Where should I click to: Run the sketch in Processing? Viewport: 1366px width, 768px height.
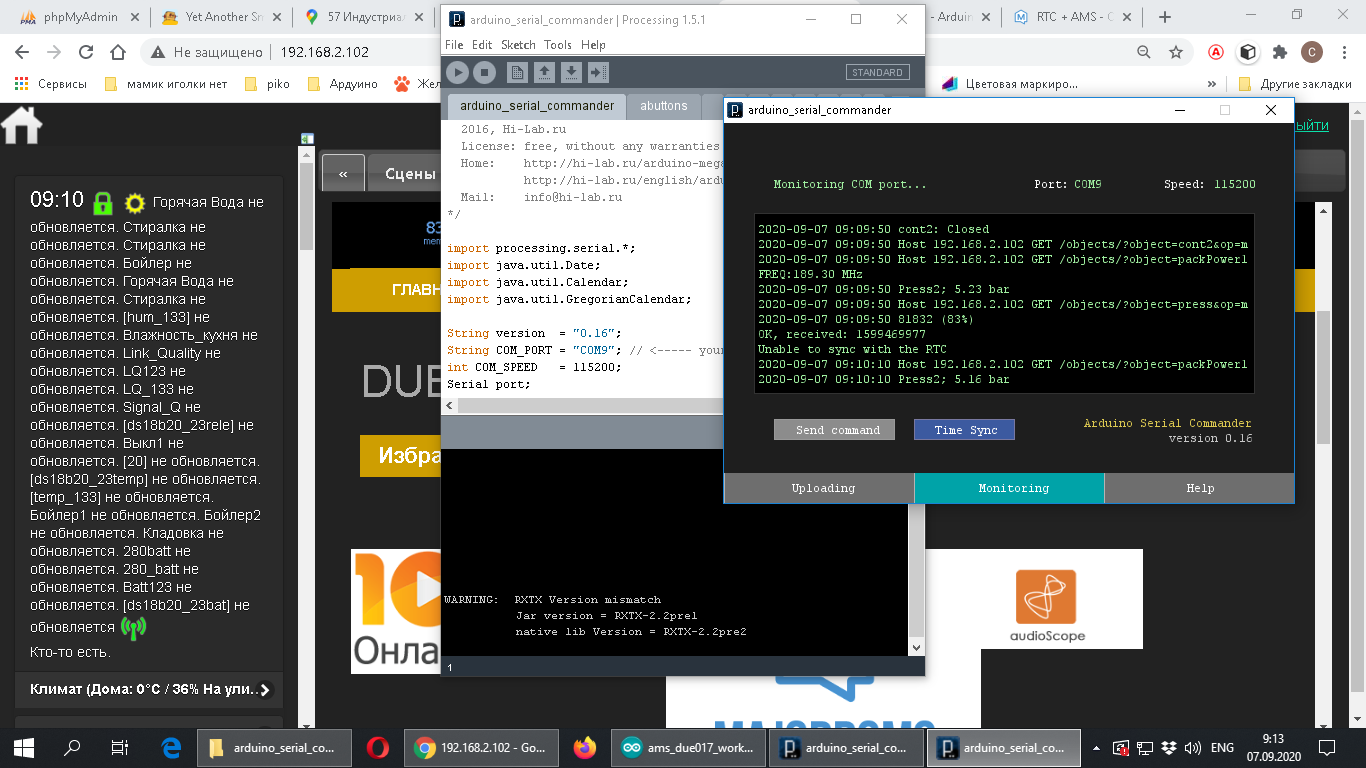[x=457, y=72]
